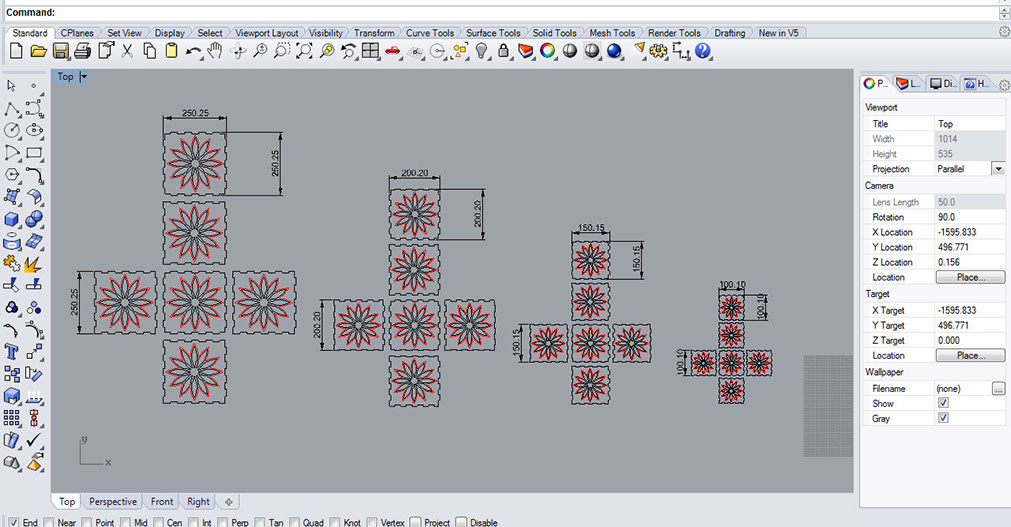Image resolution: width=1011 pixels, height=527 pixels.
Task: Add a viewport tab with the plus button
Action: coord(228,502)
